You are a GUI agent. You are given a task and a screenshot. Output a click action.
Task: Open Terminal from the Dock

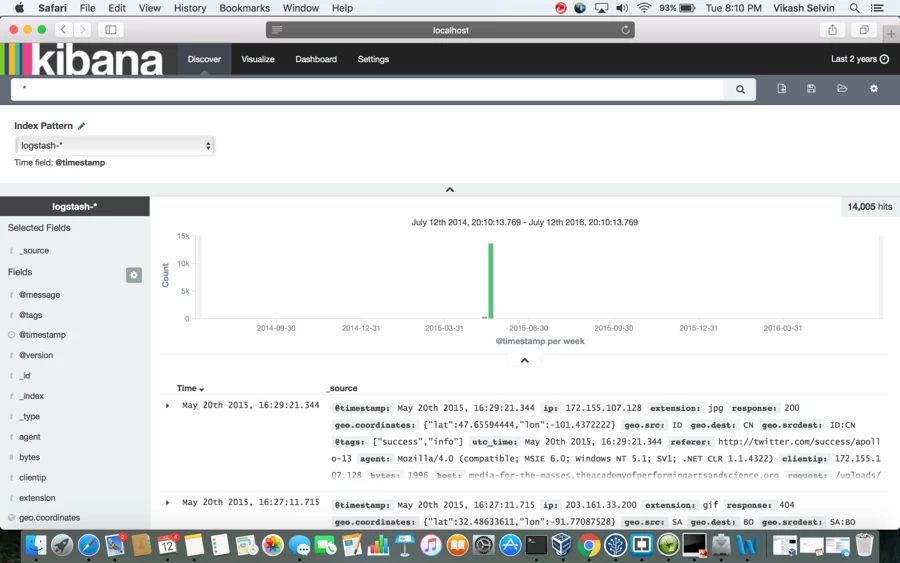point(536,545)
